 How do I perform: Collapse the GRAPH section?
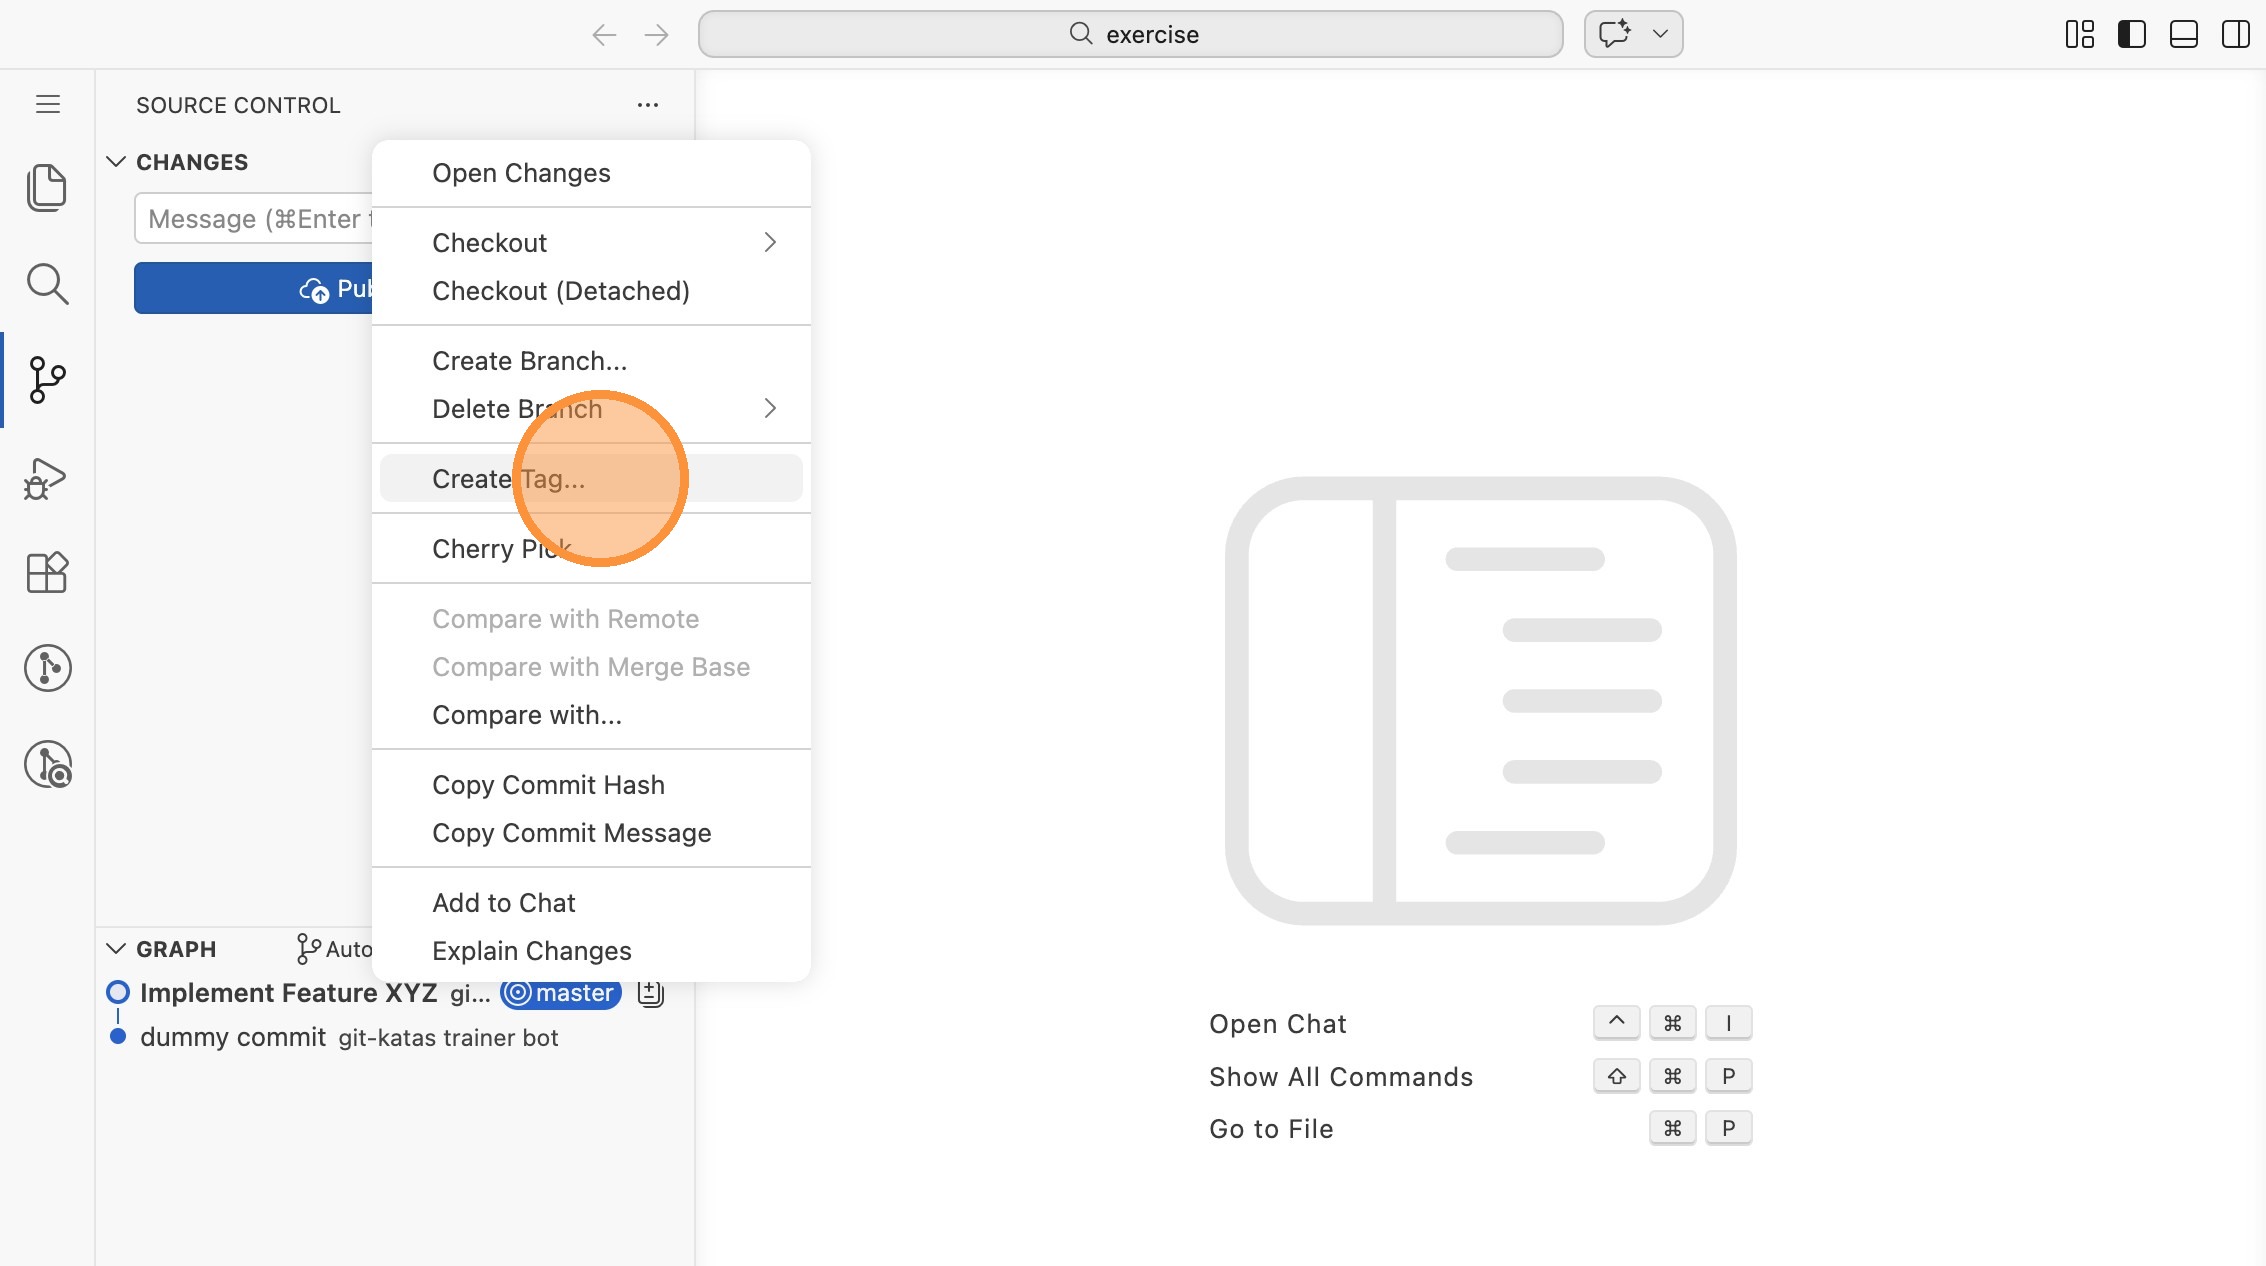pos(116,949)
